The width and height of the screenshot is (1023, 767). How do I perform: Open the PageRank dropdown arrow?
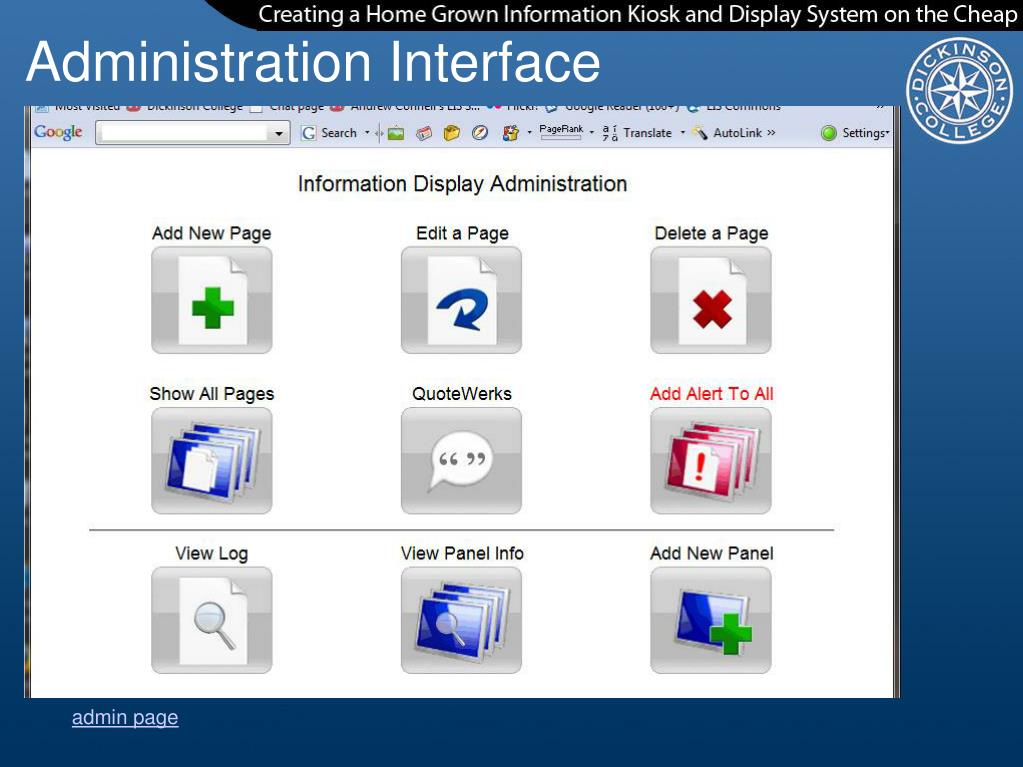tap(592, 132)
